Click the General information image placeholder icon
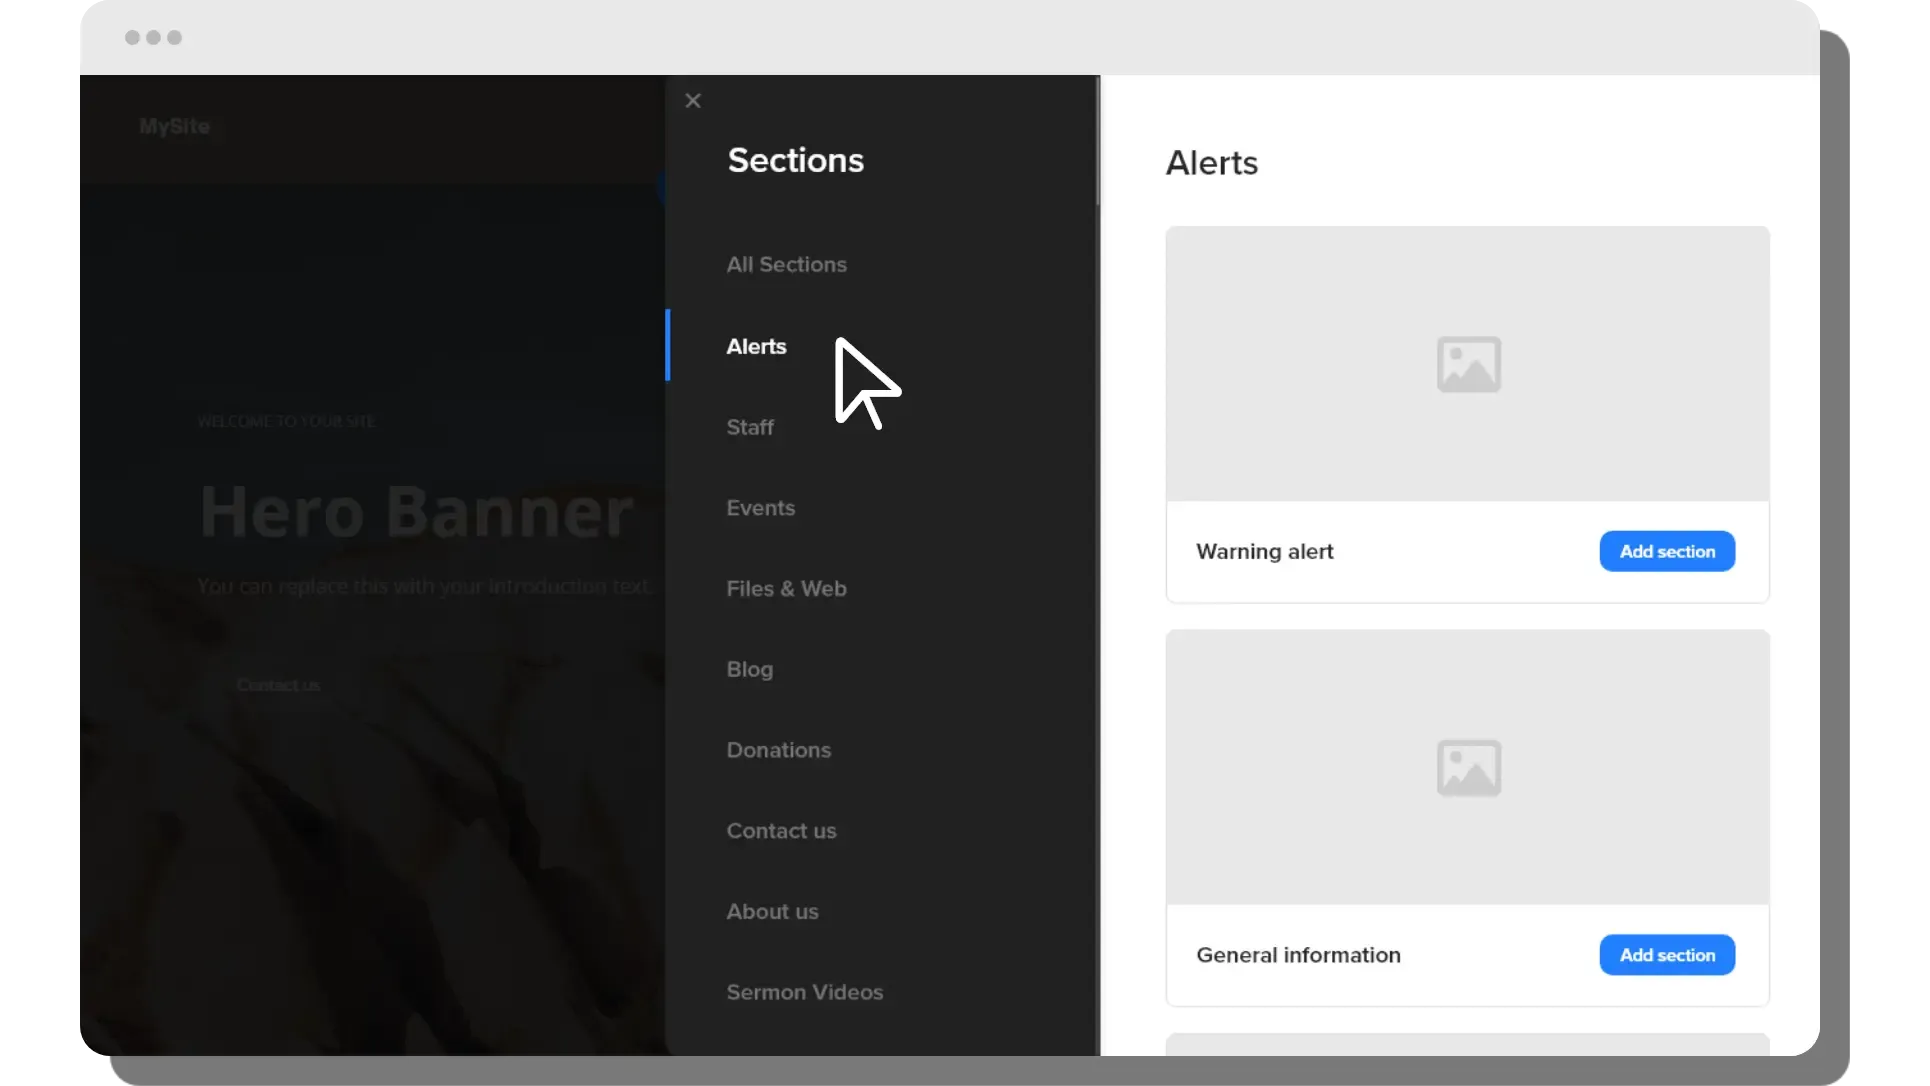 (1468, 768)
